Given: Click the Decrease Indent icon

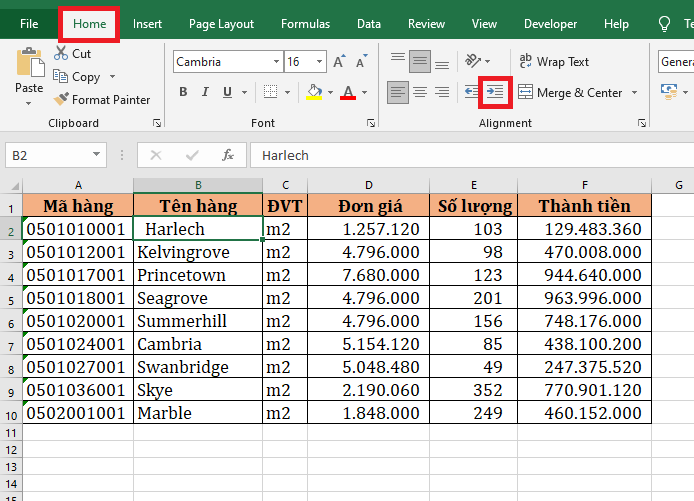Looking at the screenshot, I should 471,93.
